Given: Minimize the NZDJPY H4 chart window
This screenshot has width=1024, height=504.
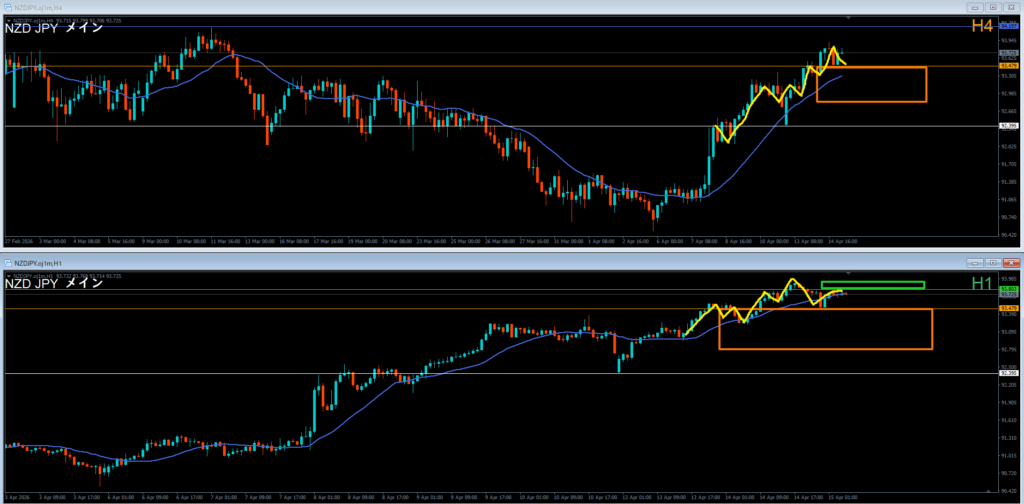Looking at the screenshot, I should (x=975, y=7).
